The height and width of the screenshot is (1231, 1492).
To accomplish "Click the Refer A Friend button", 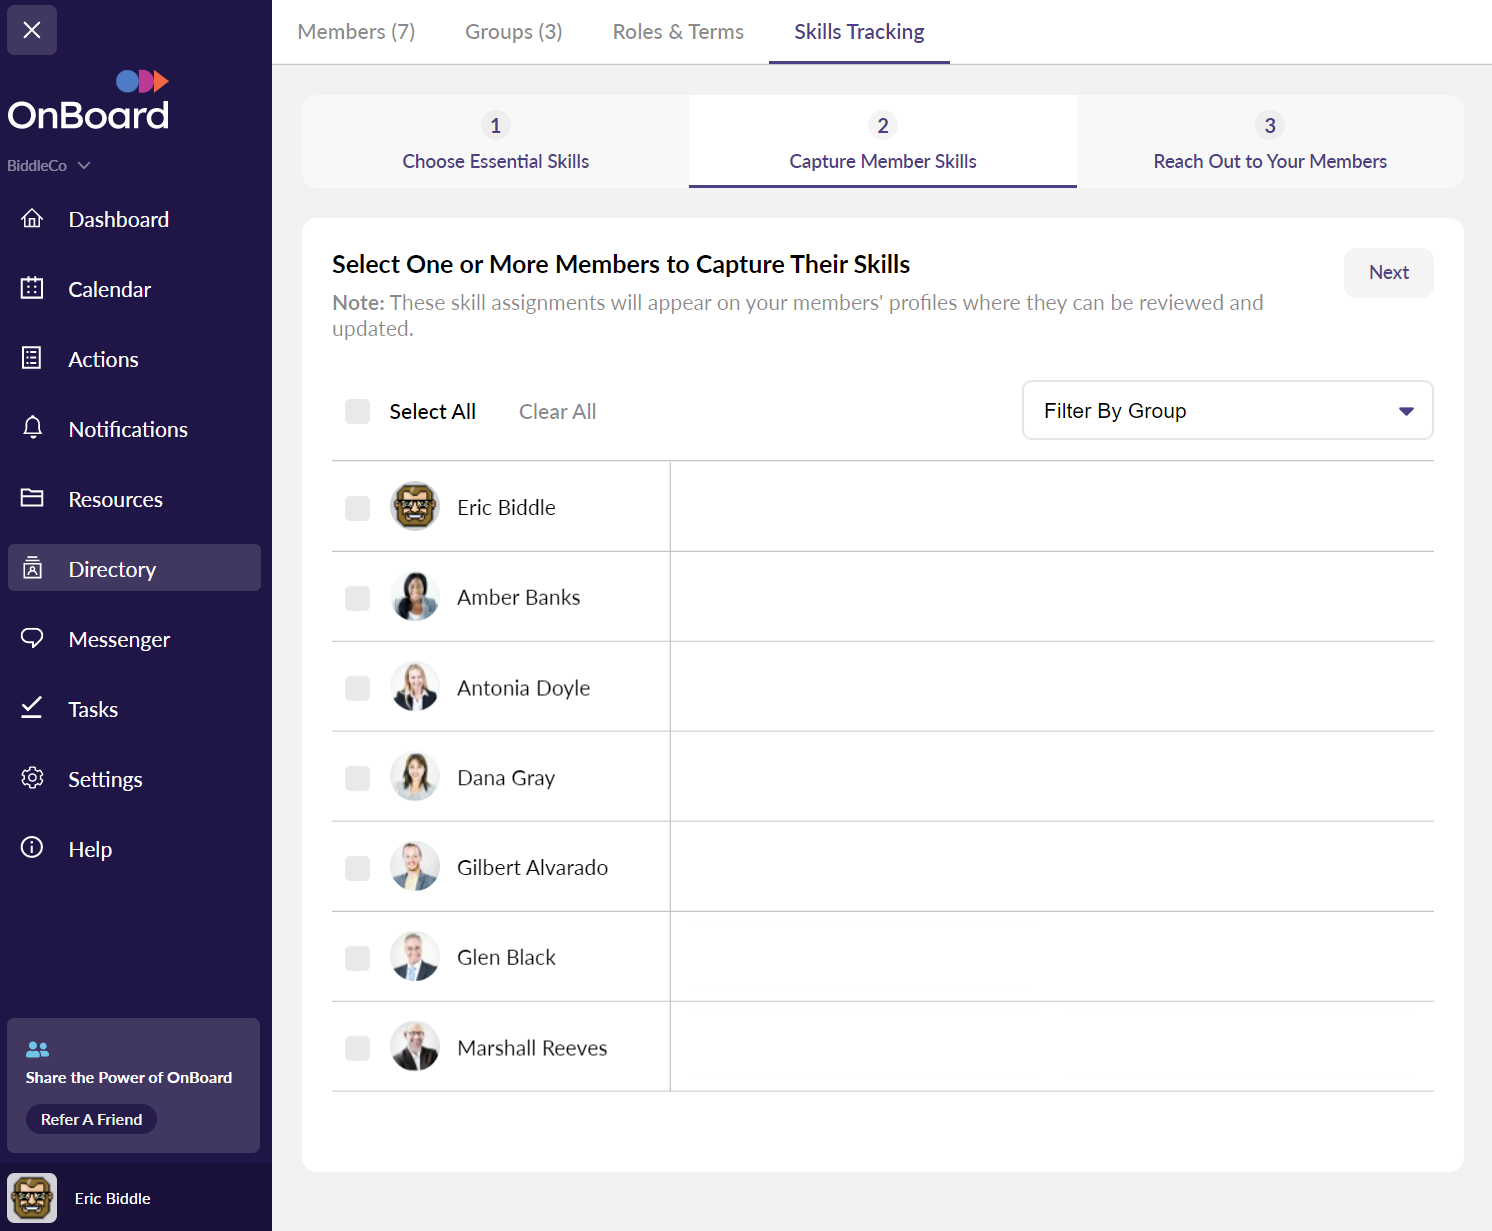I will click(x=91, y=1120).
